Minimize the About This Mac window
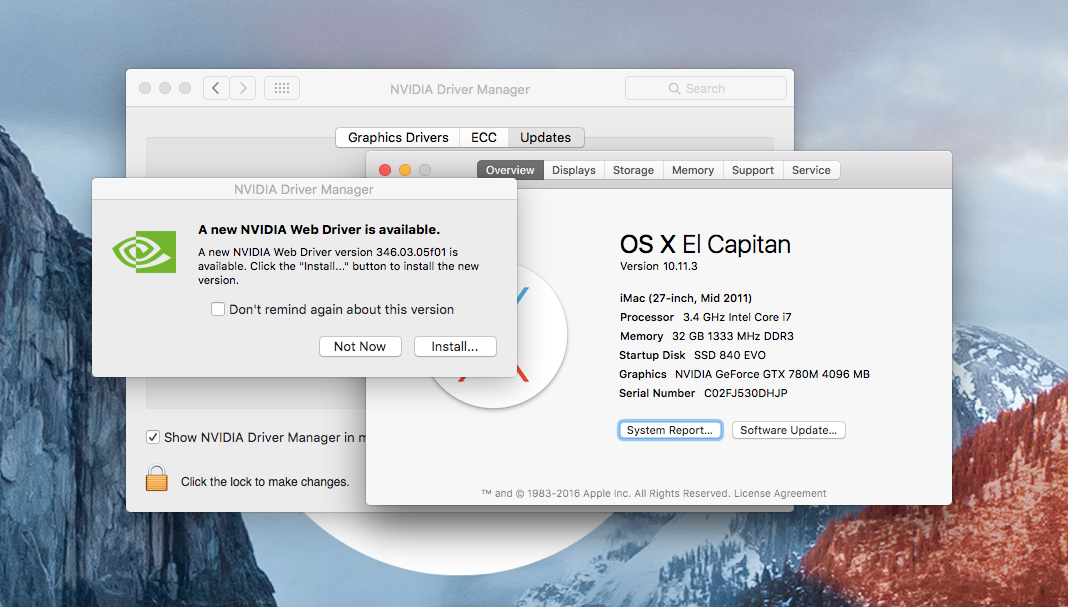 tap(405, 170)
